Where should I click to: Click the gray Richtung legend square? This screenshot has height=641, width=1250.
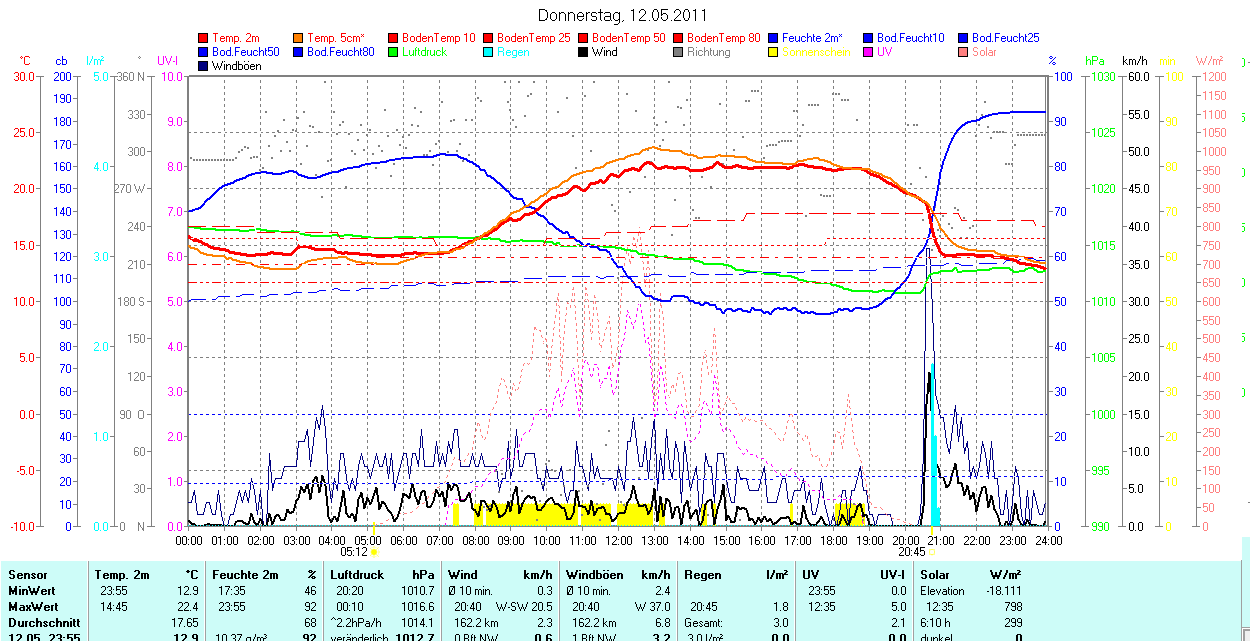[679, 52]
